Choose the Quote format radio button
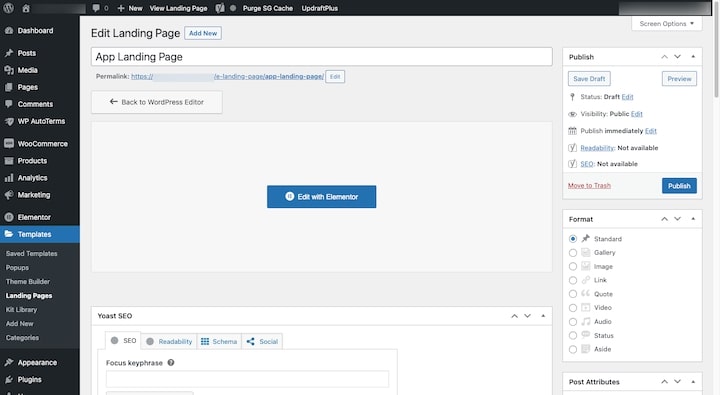 coord(573,294)
